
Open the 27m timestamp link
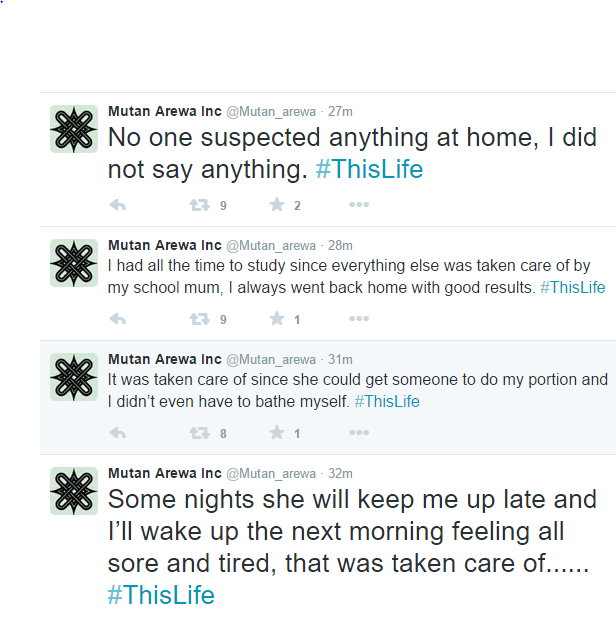(341, 111)
